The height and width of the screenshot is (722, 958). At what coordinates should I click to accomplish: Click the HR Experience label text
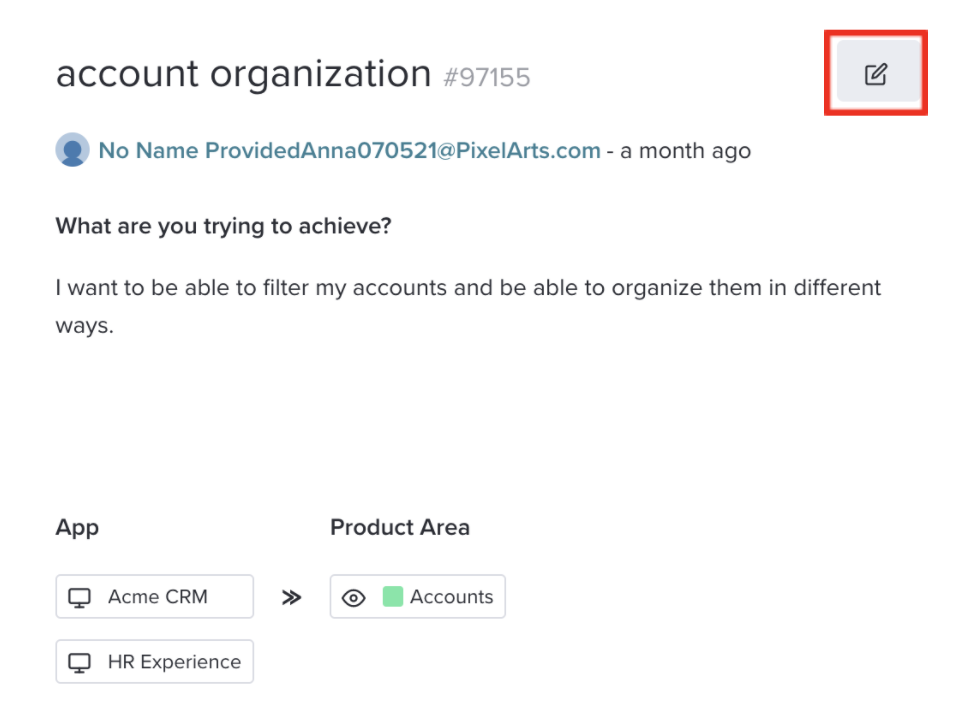(x=175, y=662)
